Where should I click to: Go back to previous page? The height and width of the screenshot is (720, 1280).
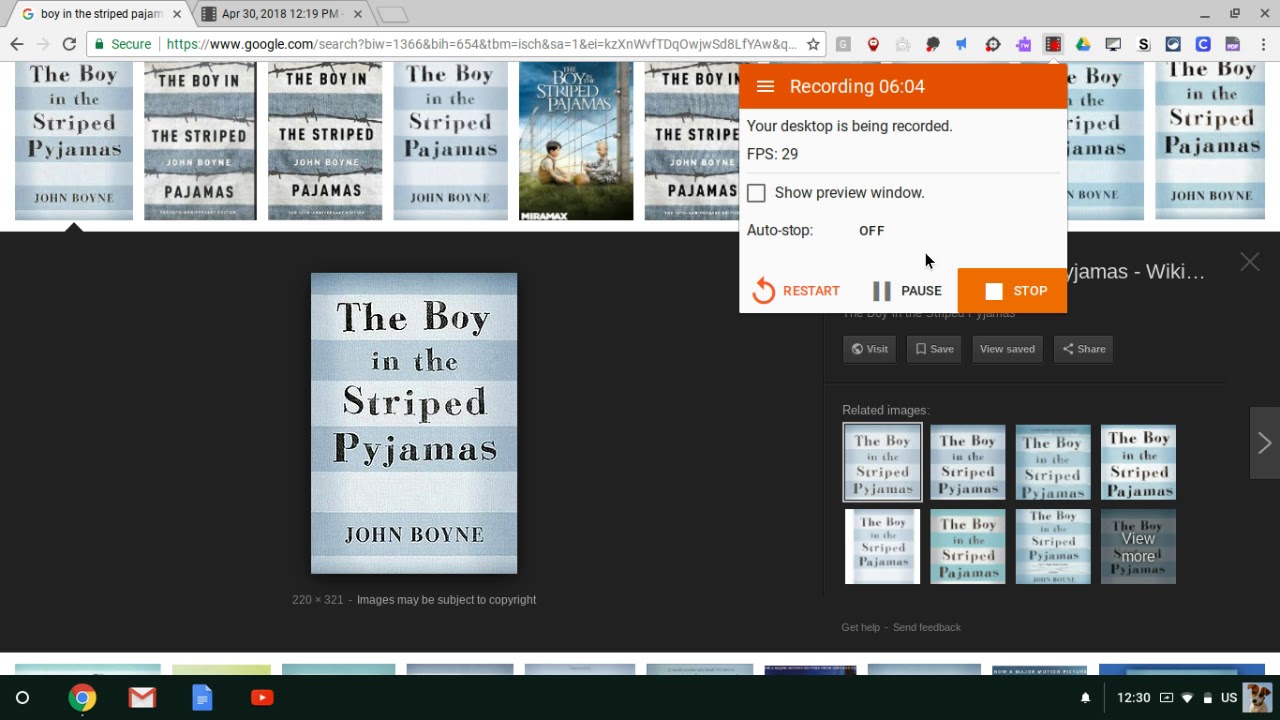pos(16,44)
